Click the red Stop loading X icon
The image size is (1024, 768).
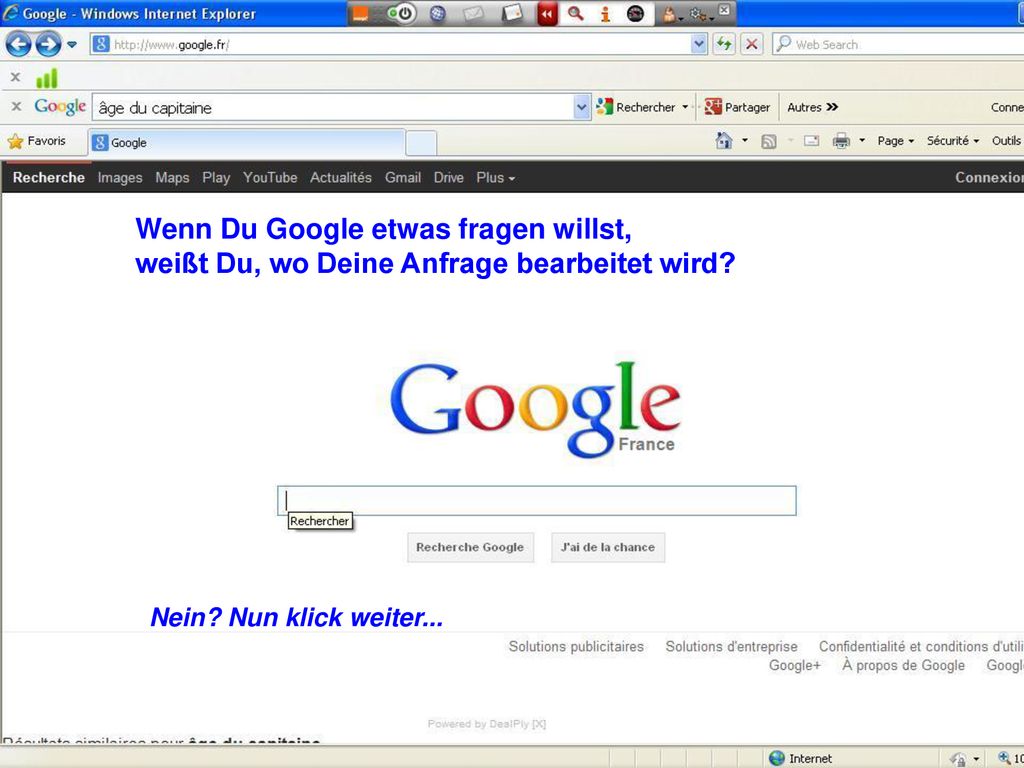pyautogui.click(x=752, y=44)
